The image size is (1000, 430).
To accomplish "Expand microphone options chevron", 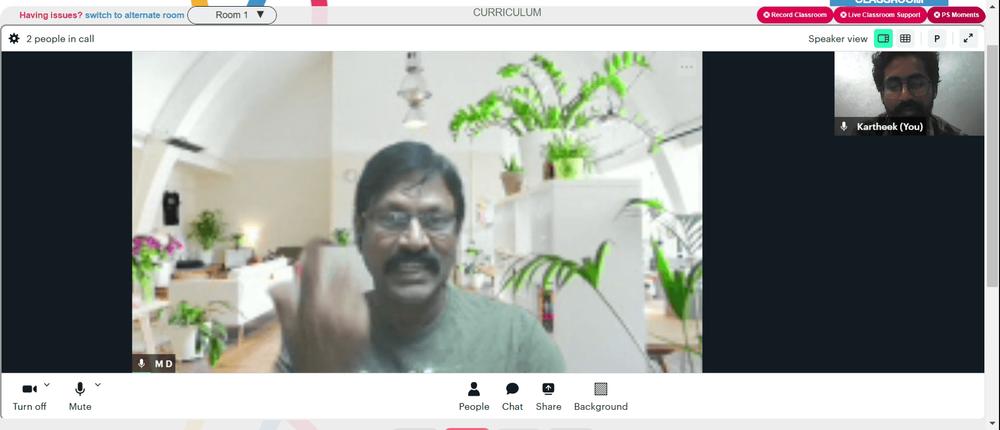I will (98, 385).
